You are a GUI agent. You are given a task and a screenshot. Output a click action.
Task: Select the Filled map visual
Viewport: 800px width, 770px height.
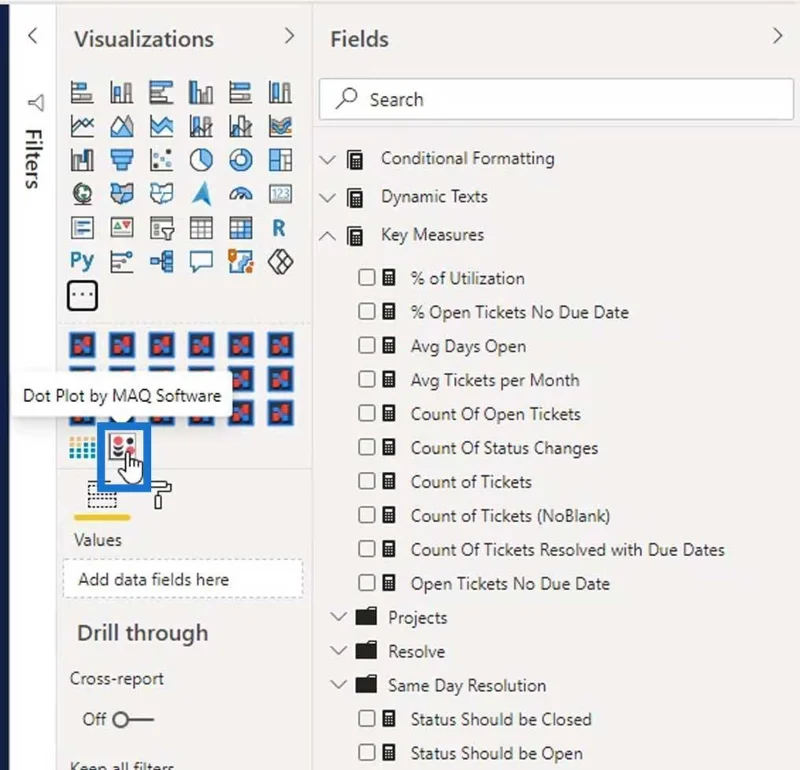click(x=121, y=194)
